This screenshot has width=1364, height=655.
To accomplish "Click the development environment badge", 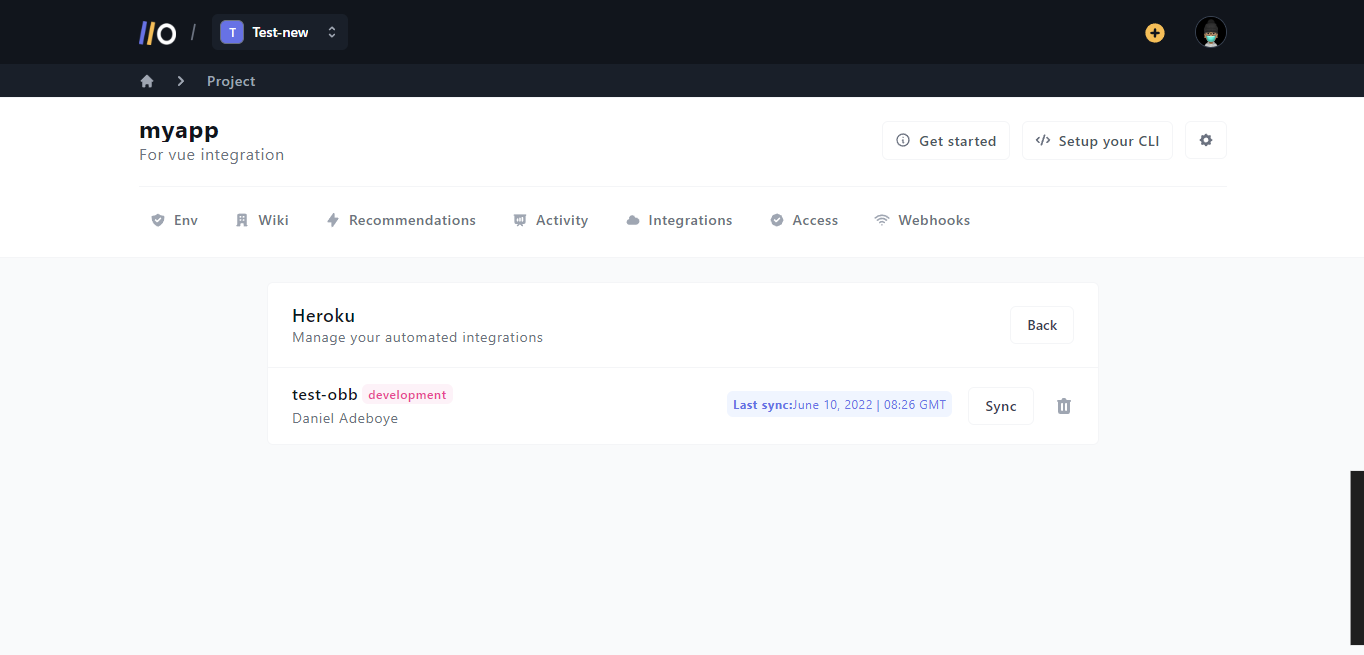I will click(x=408, y=395).
